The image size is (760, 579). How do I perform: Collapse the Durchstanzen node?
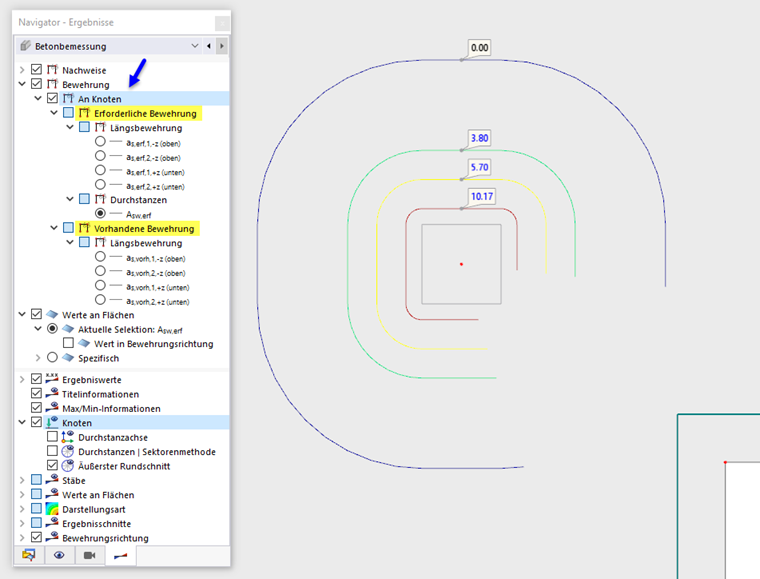pos(70,200)
